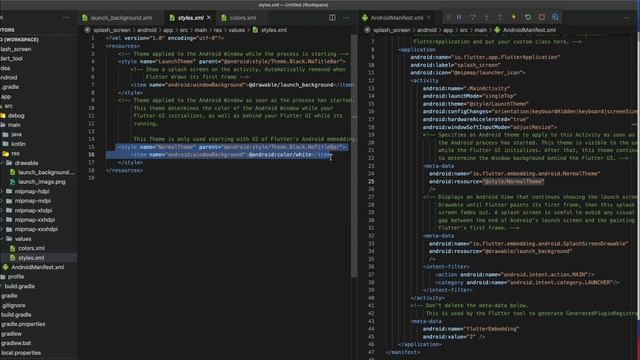
Task: Select styles.xml in file tree
Action: coord(31,258)
